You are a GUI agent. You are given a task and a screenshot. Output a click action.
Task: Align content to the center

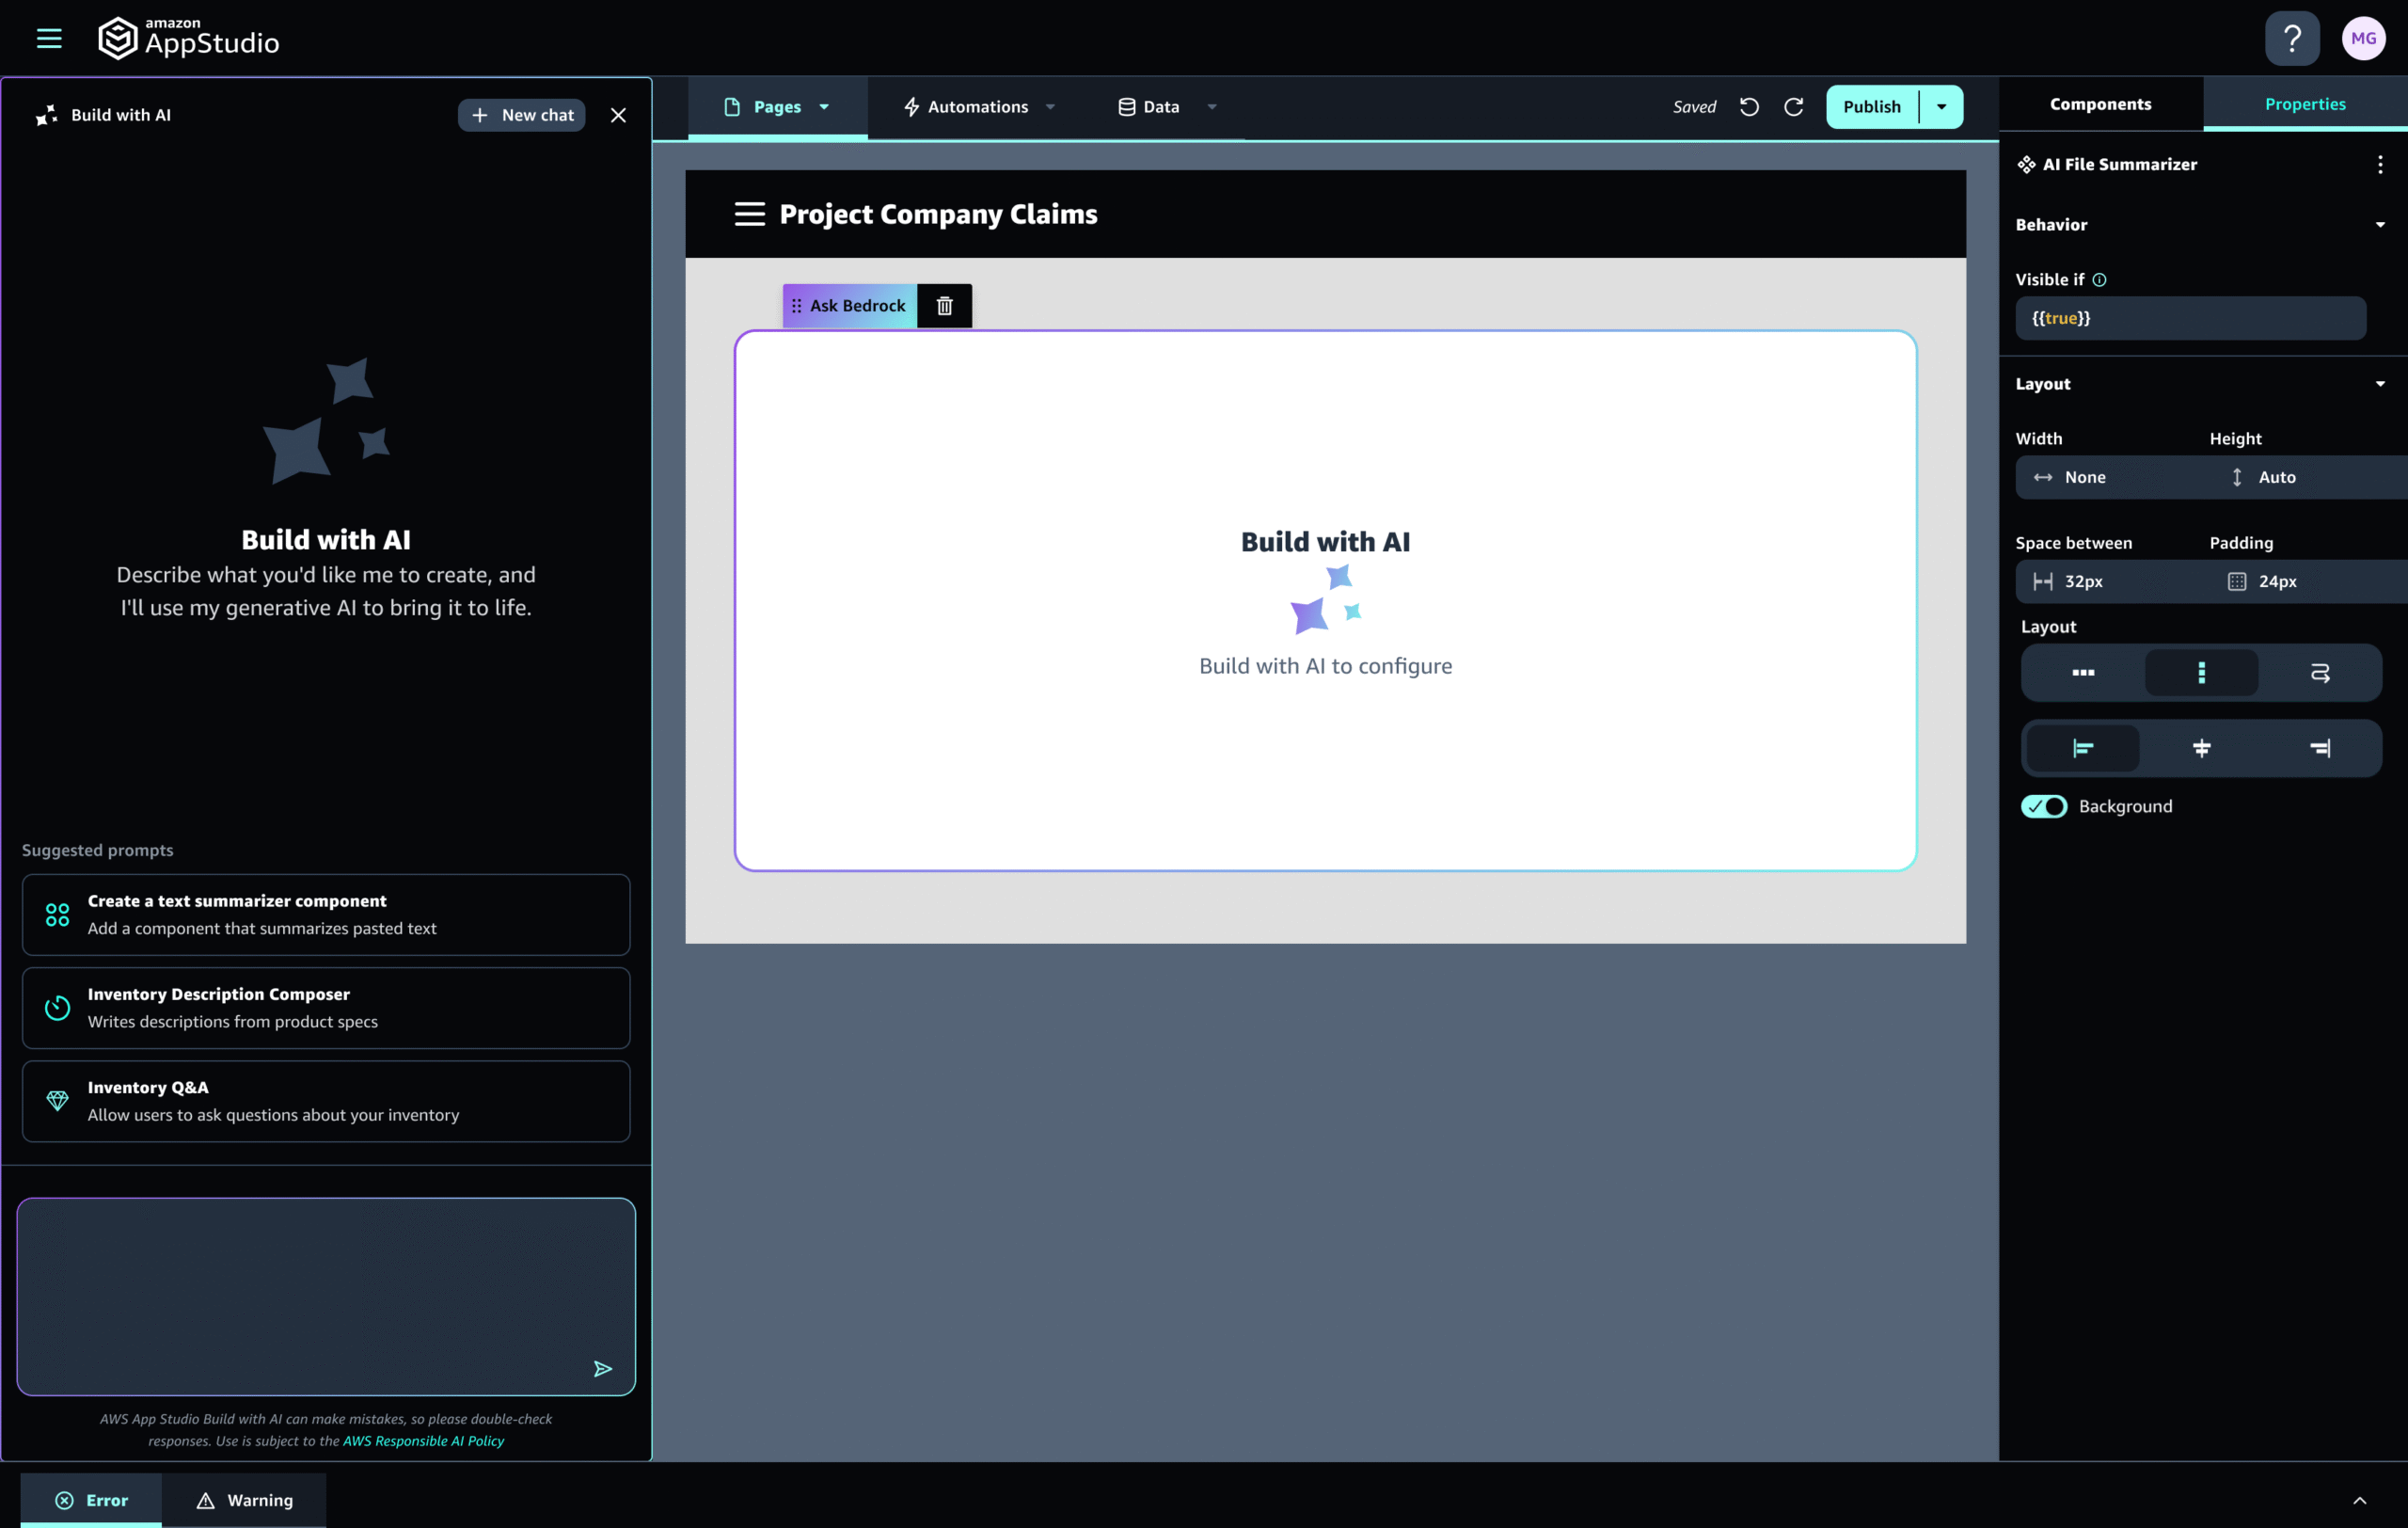coord(2201,748)
